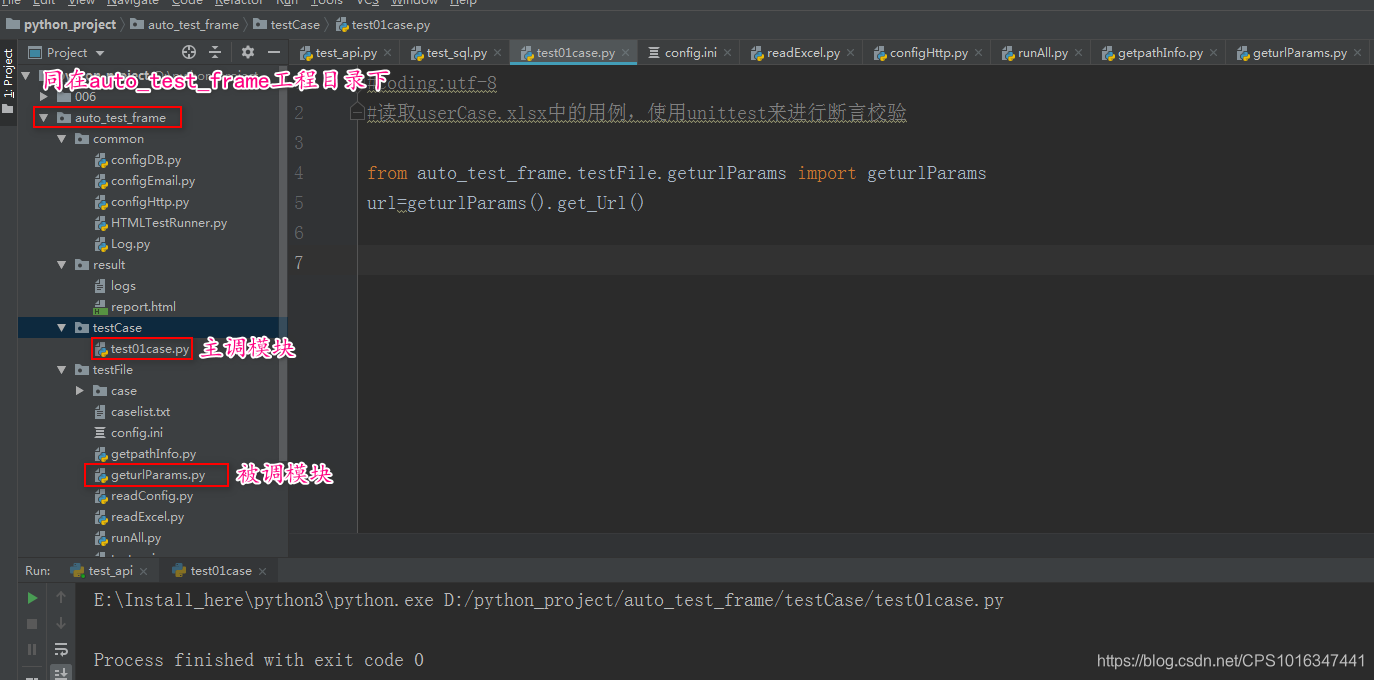
Task: Select test01case.py in project tree
Action: [150, 349]
